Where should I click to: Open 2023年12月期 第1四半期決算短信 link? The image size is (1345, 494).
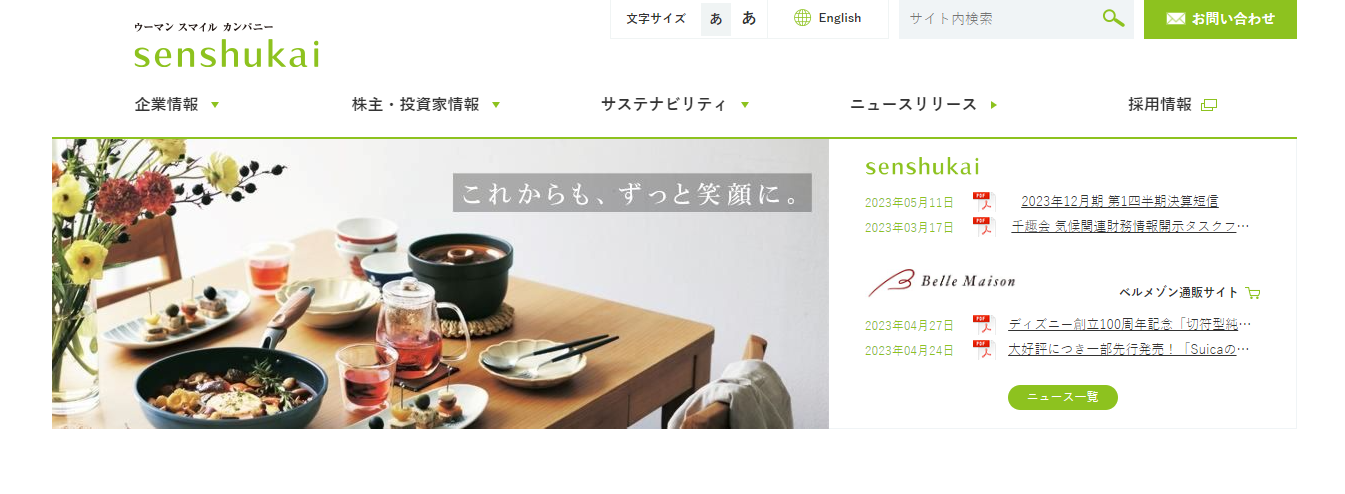pos(1120,202)
